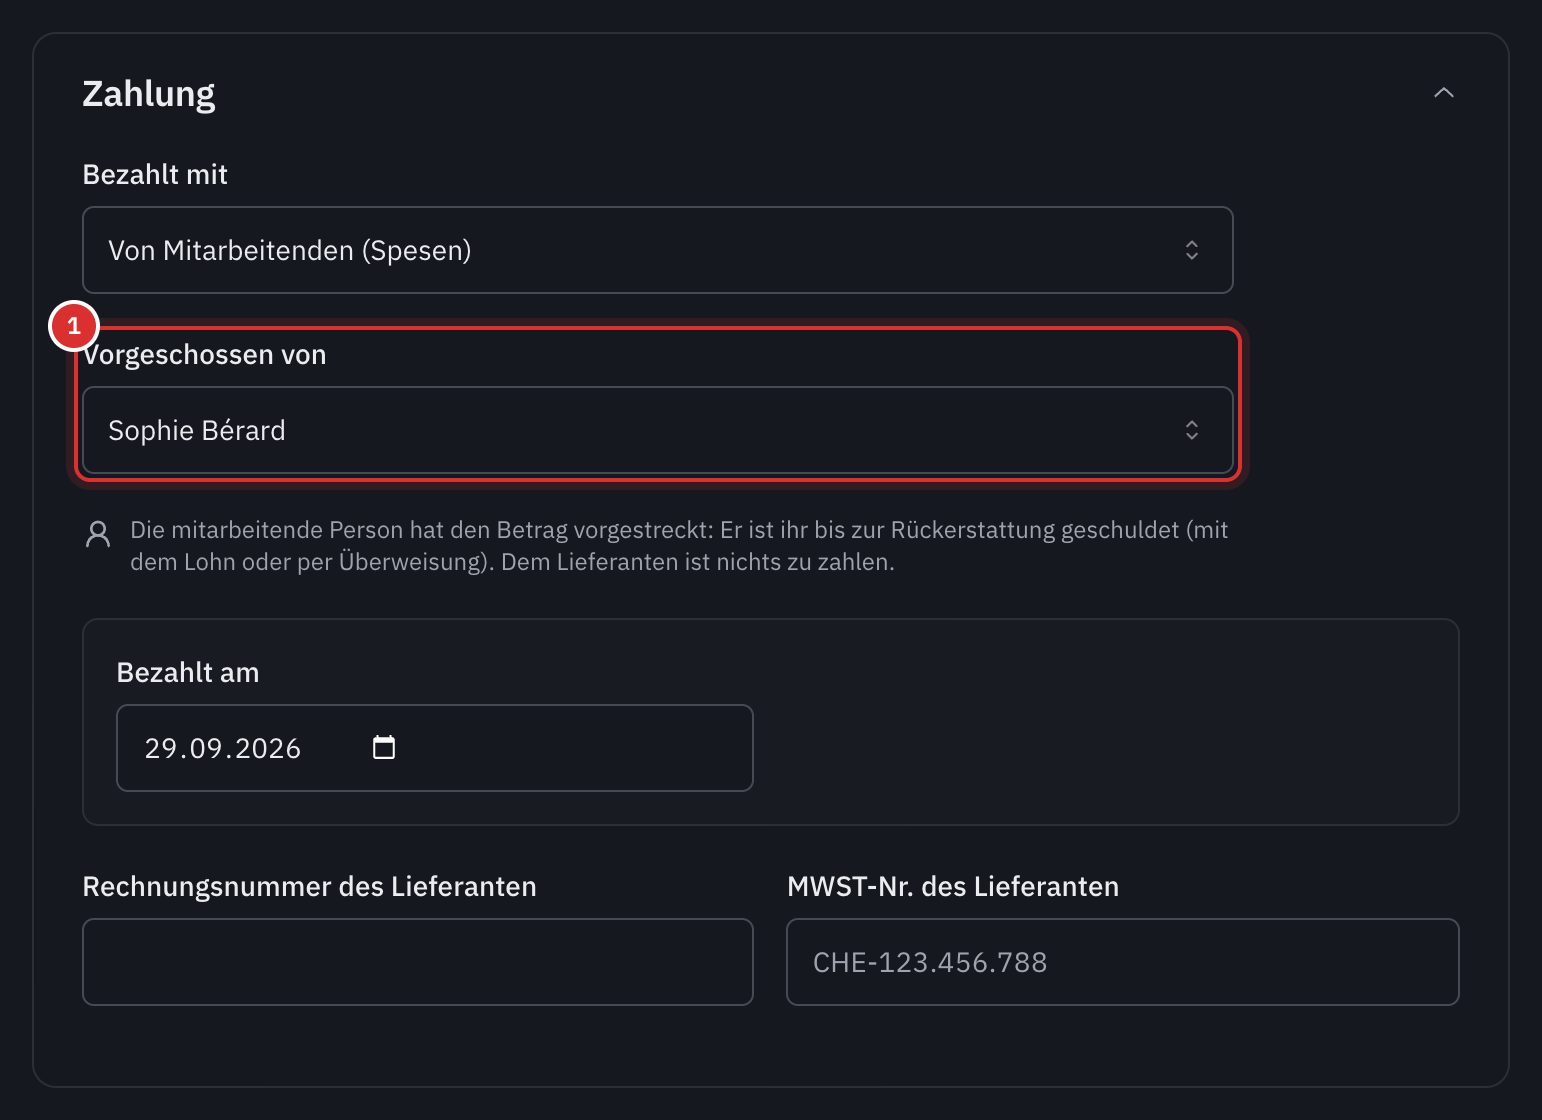Image resolution: width=1542 pixels, height=1120 pixels.
Task: Click the Bezahlt am label
Action: [188, 672]
